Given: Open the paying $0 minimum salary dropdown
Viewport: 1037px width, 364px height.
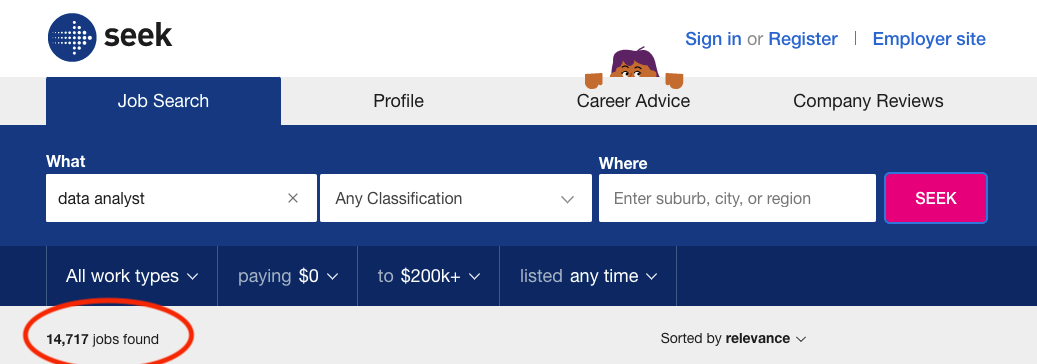Looking at the screenshot, I should (288, 276).
